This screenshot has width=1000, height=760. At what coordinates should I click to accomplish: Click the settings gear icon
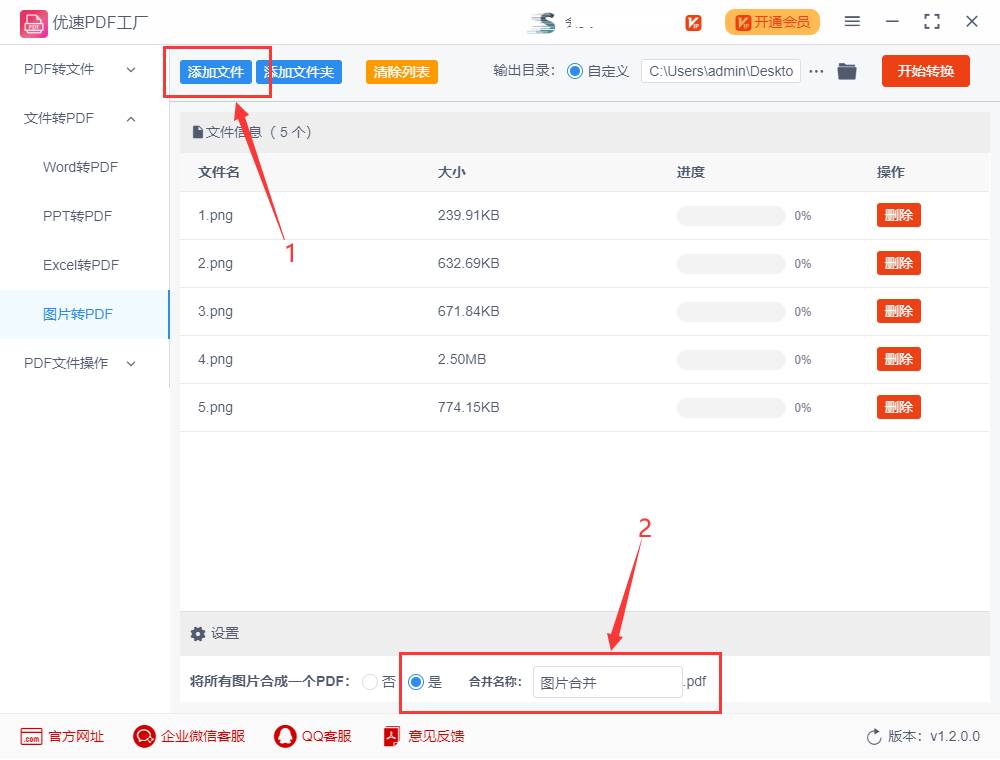(x=198, y=634)
